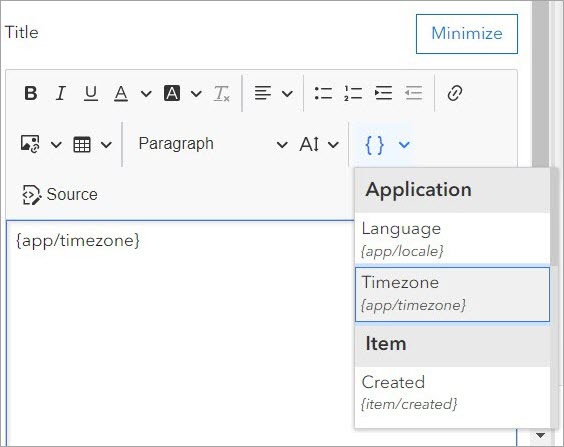Increase the indent

click(x=383, y=93)
